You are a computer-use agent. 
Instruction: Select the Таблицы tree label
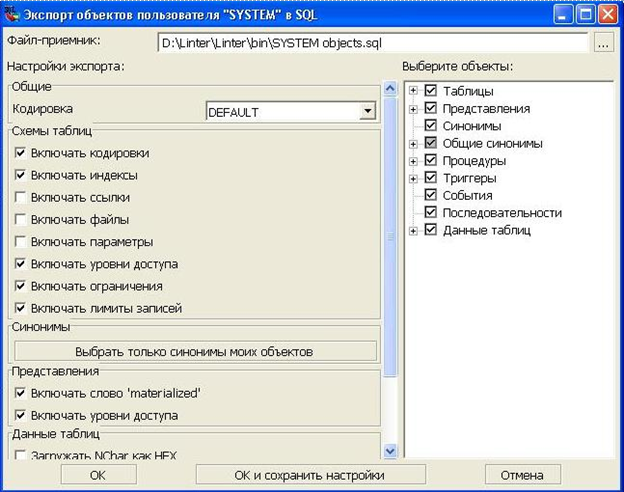click(x=468, y=91)
